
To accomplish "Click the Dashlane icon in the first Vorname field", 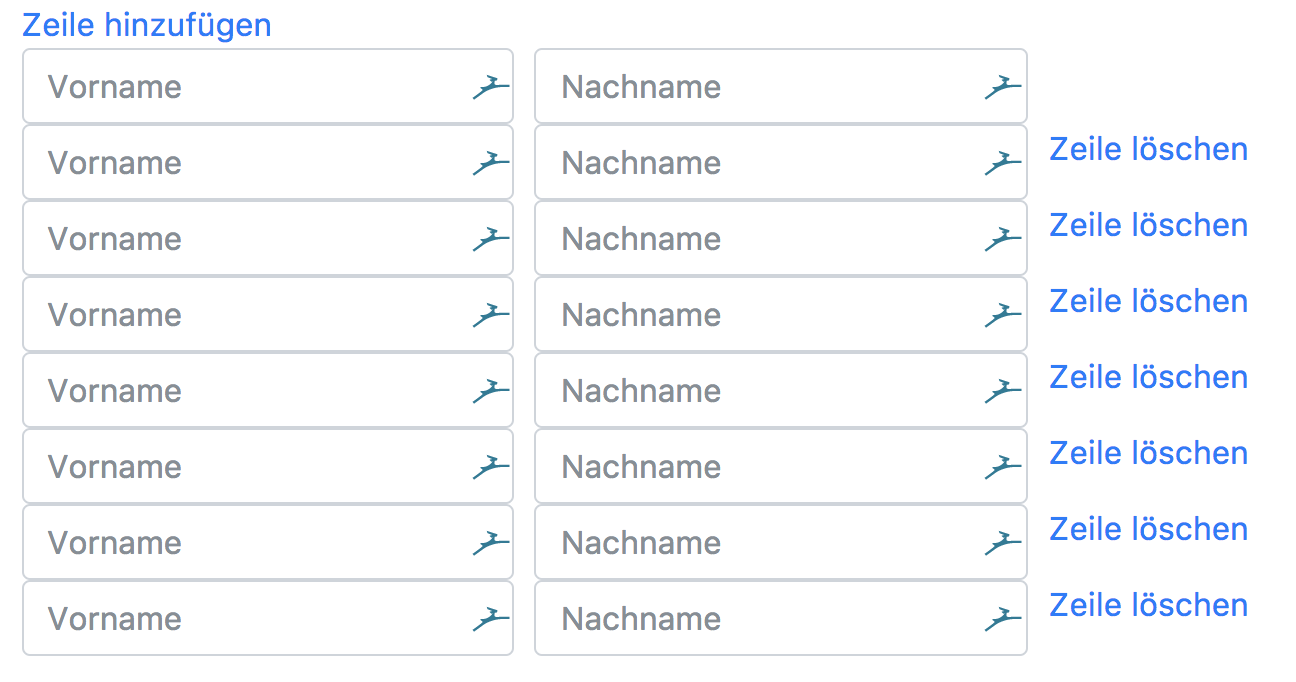I will [491, 87].
